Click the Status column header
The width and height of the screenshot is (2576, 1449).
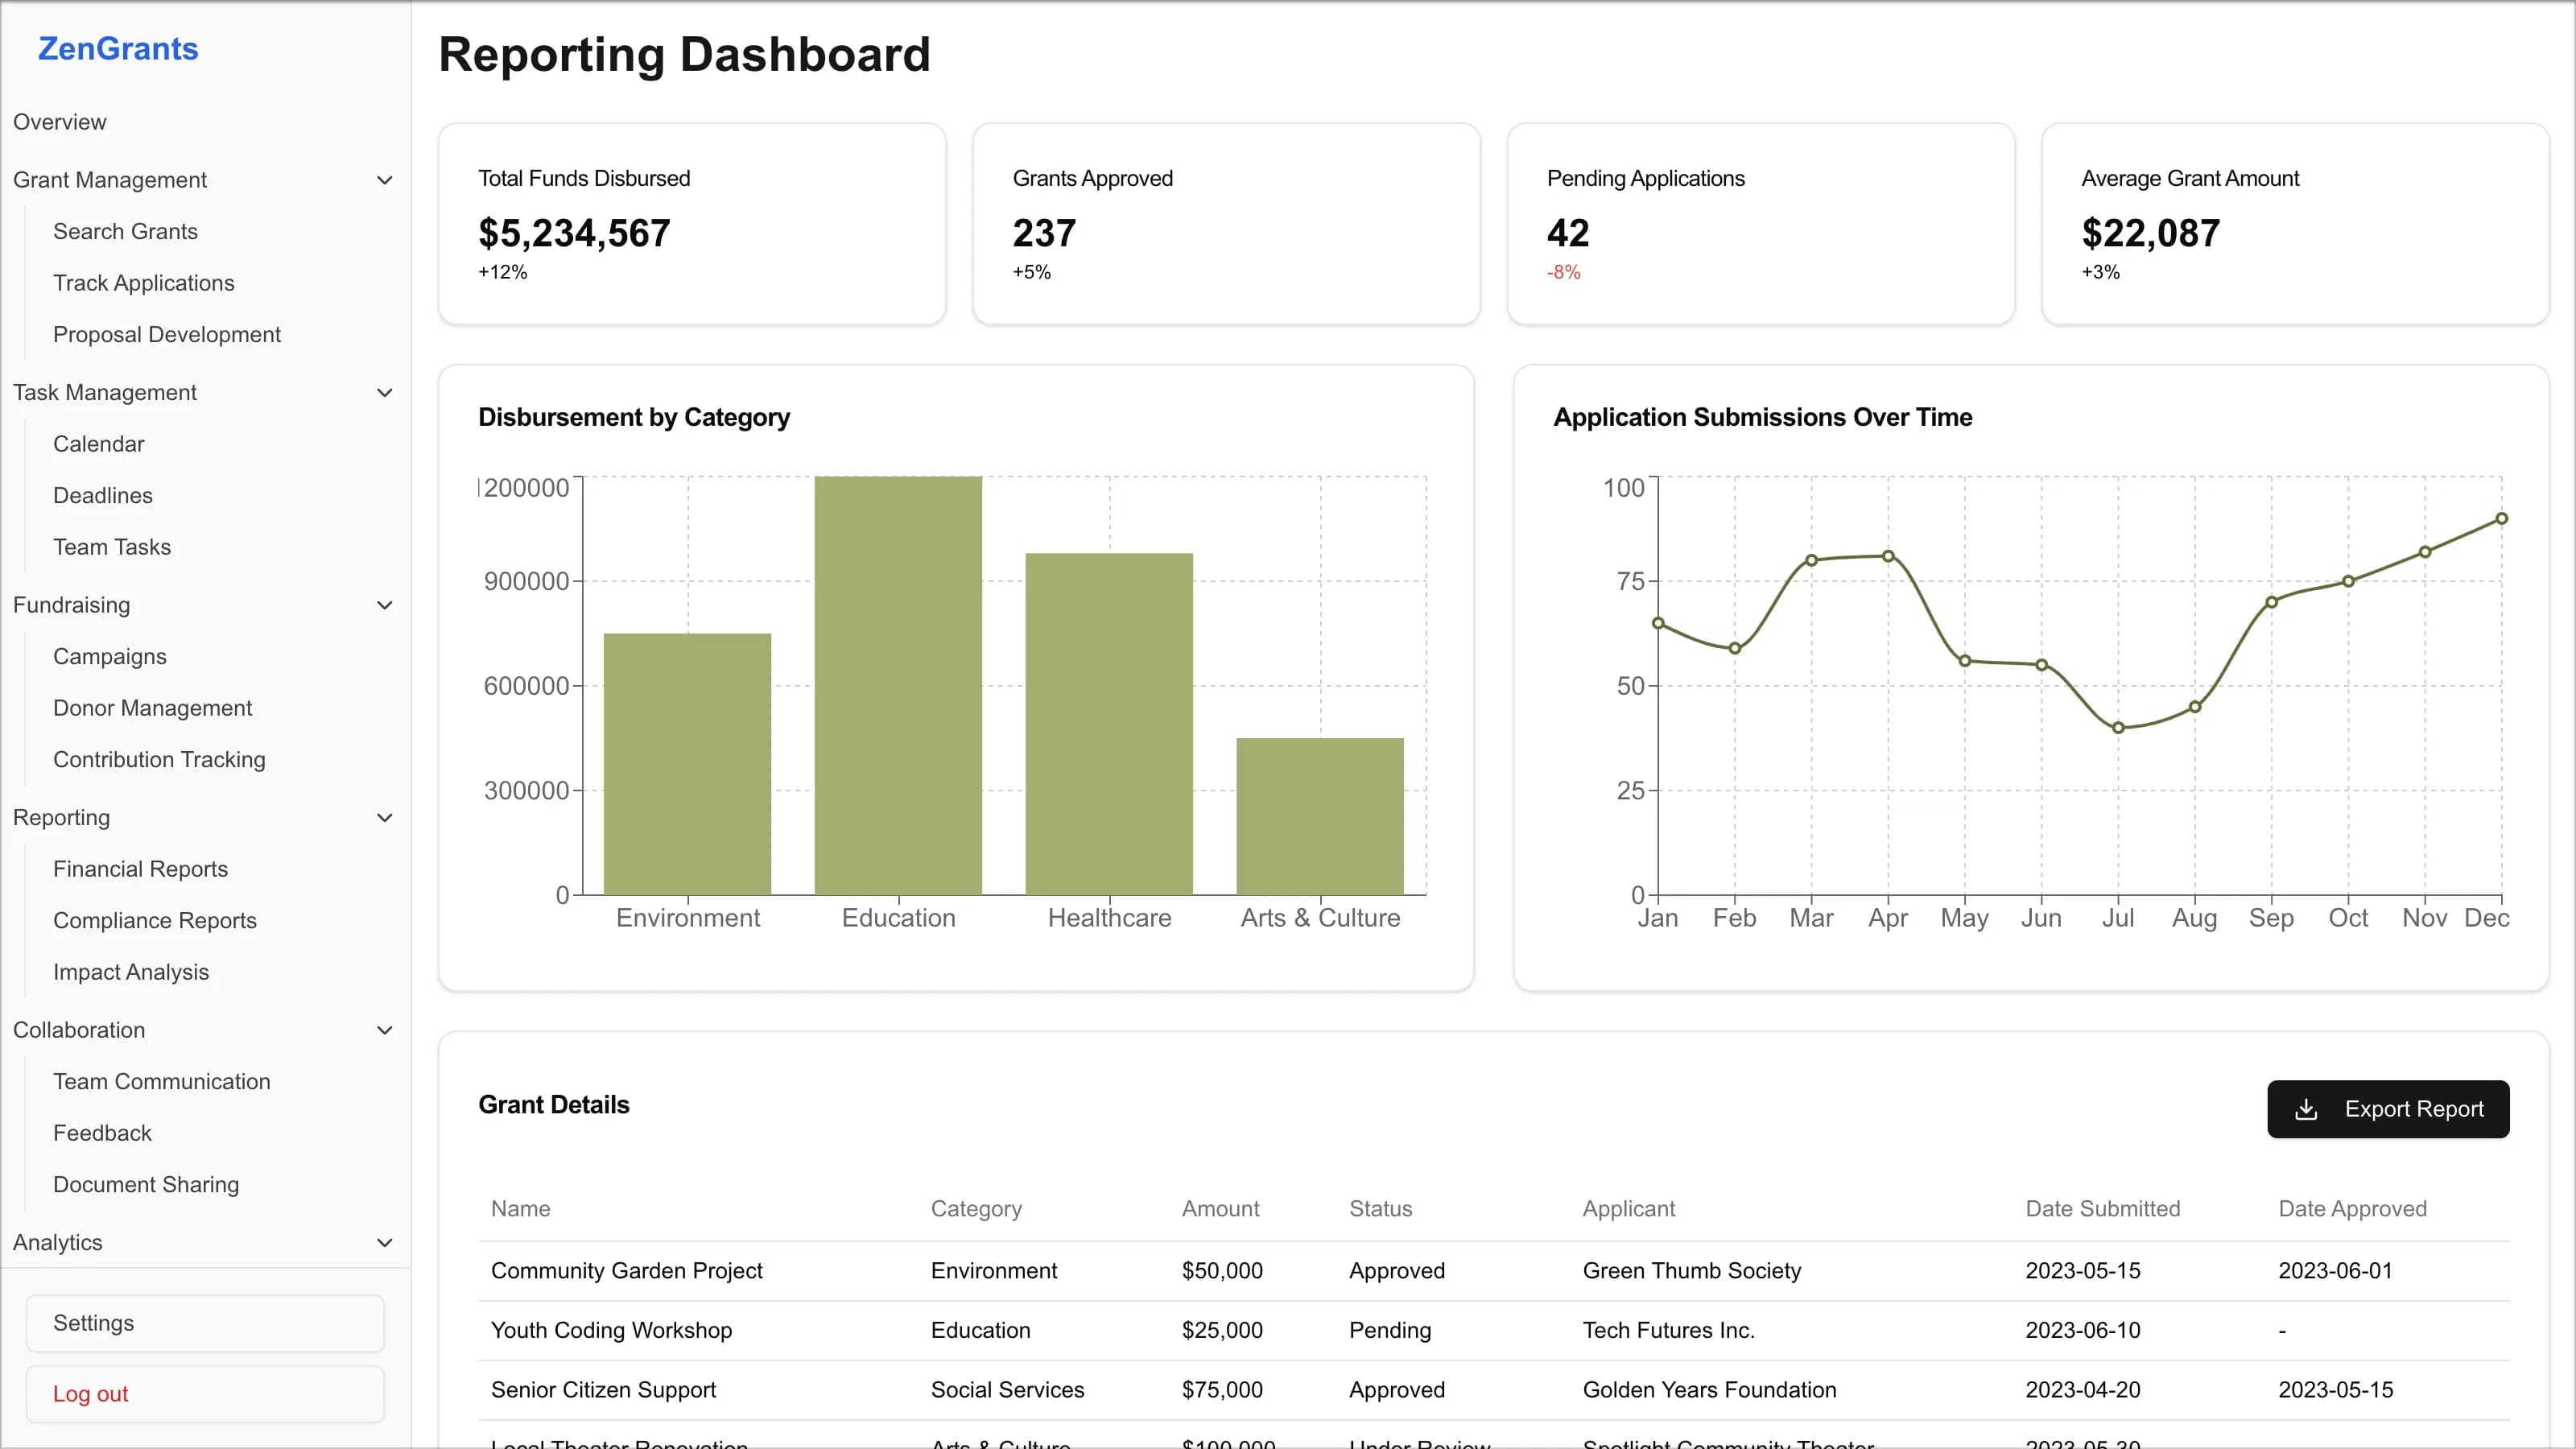pyautogui.click(x=1380, y=1208)
